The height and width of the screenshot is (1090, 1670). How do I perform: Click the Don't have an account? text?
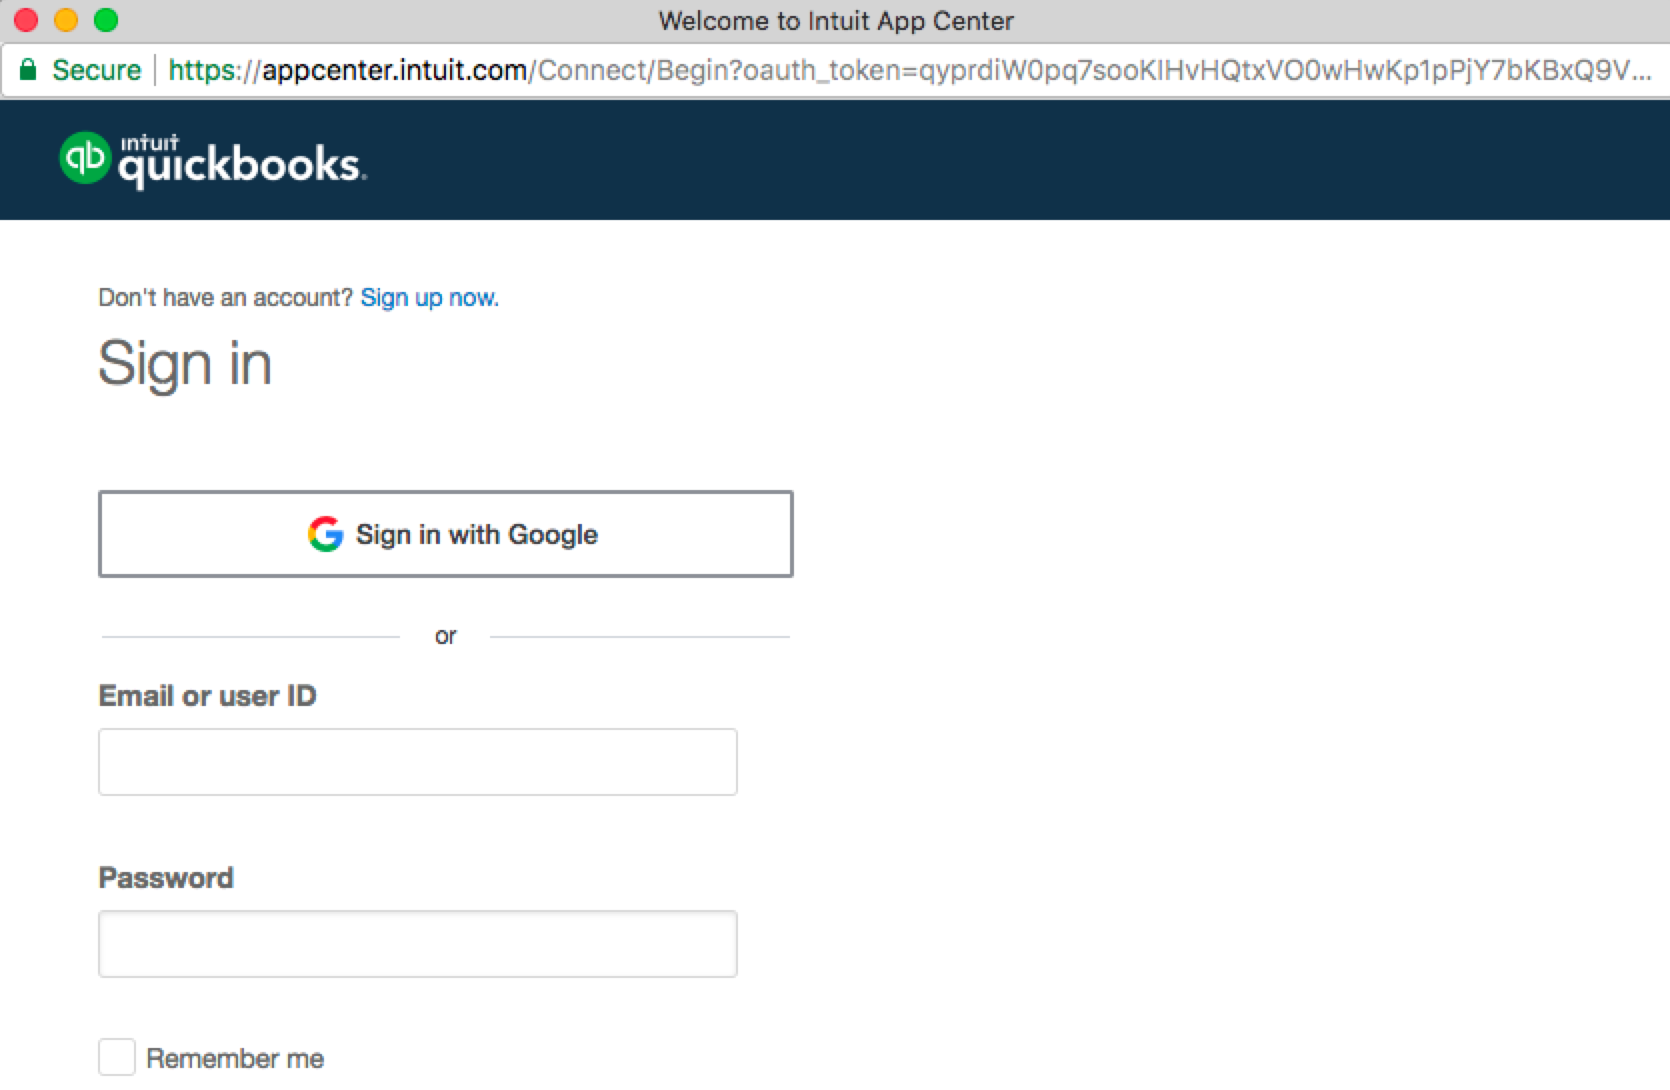click(226, 297)
